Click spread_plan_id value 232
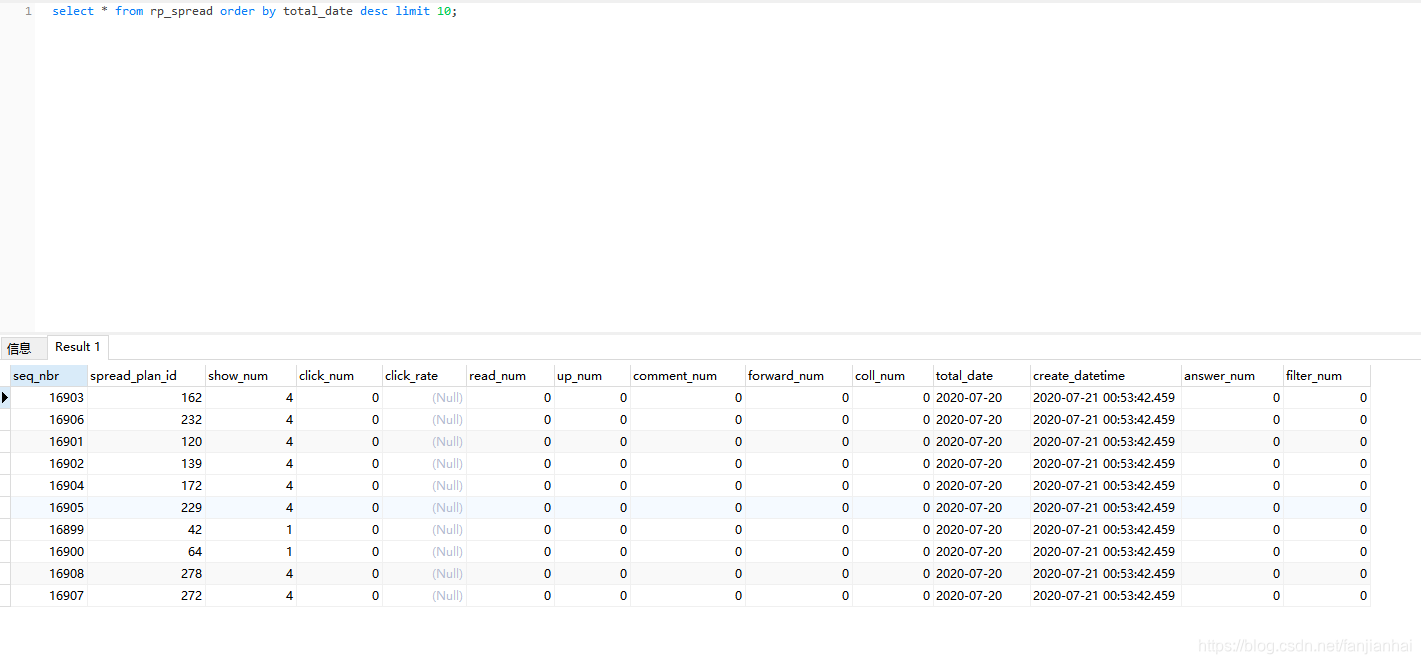Image resolution: width=1421 pixels, height=664 pixels. [146, 420]
